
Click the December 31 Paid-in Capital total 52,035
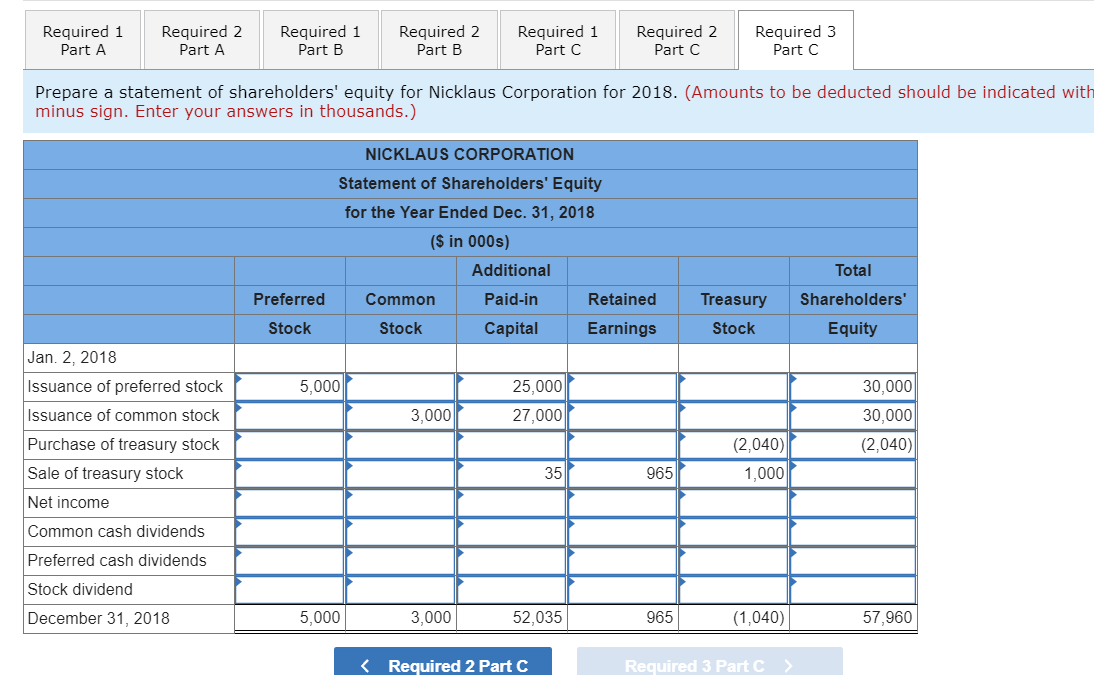(x=537, y=618)
